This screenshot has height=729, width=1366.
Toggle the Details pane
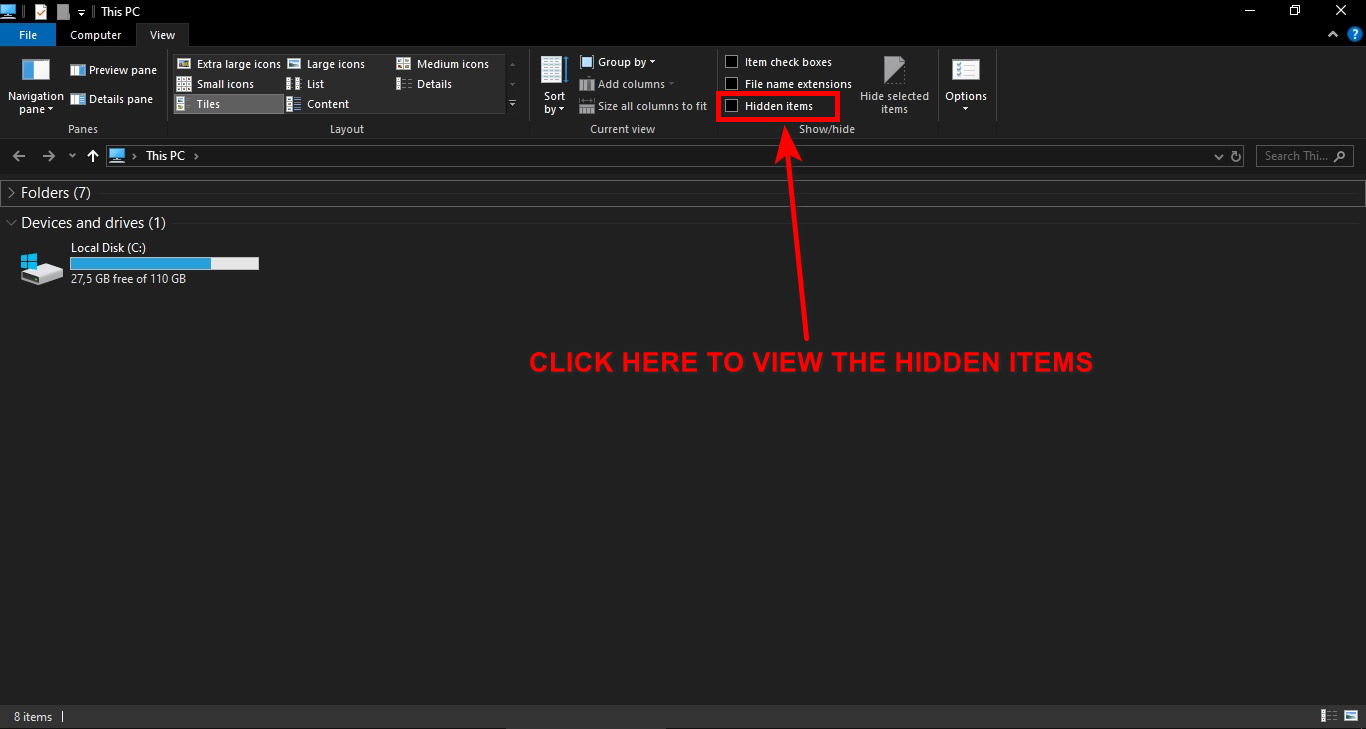[x=111, y=99]
